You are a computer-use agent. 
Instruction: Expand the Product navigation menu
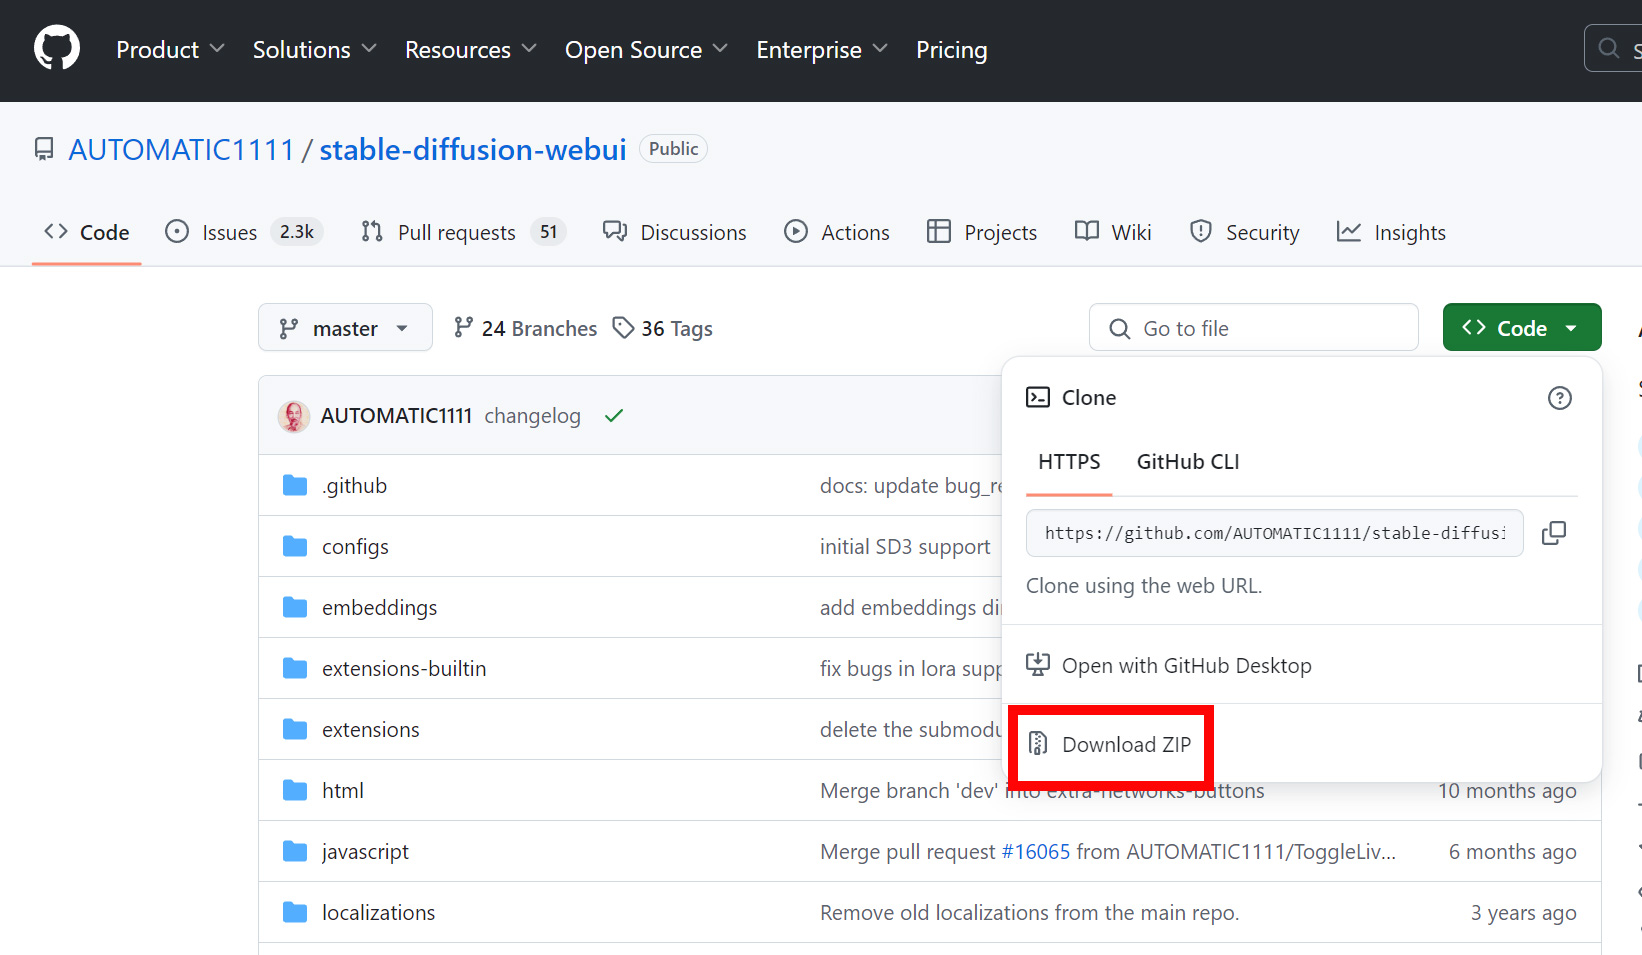coord(170,50)
